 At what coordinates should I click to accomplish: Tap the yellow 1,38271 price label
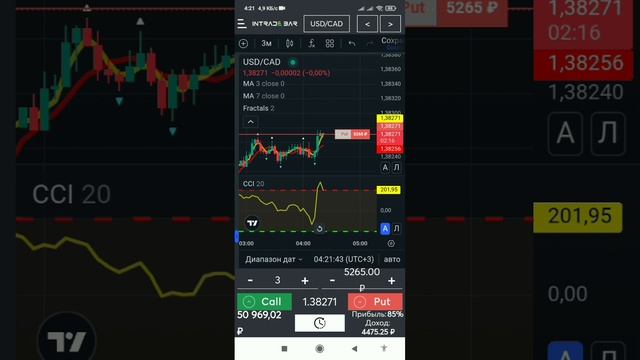tap(390, 118)
